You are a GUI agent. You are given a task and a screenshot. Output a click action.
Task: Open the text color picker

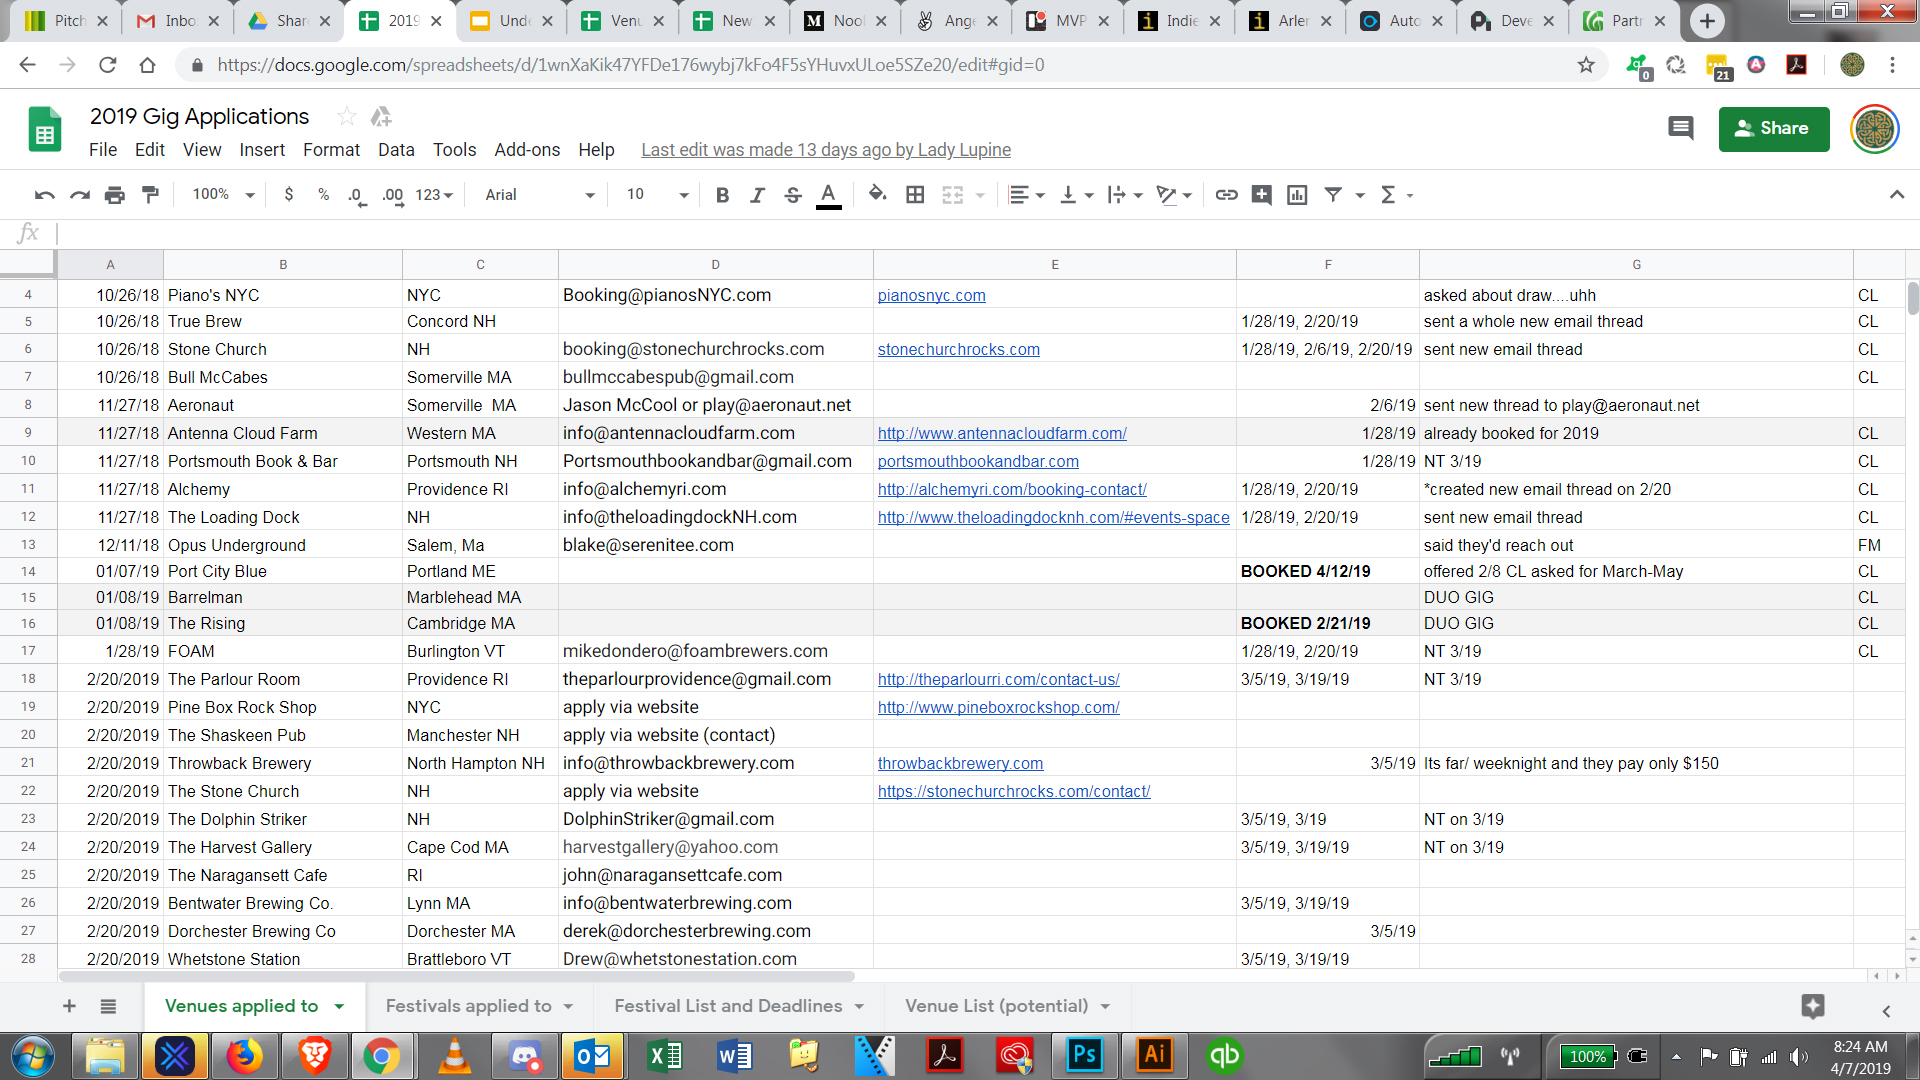click(828, 195)
